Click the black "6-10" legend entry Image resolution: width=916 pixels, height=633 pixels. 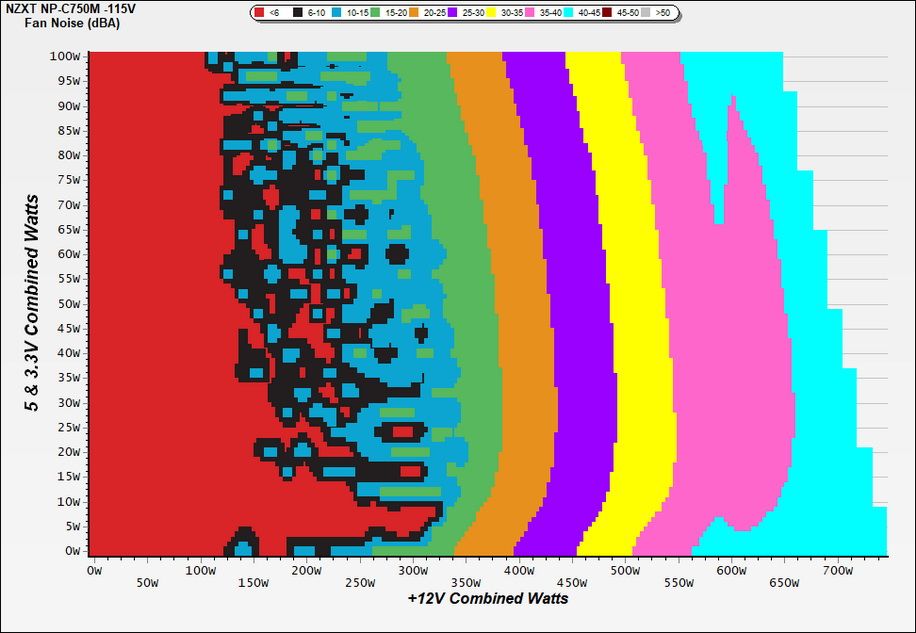(297, 10)
